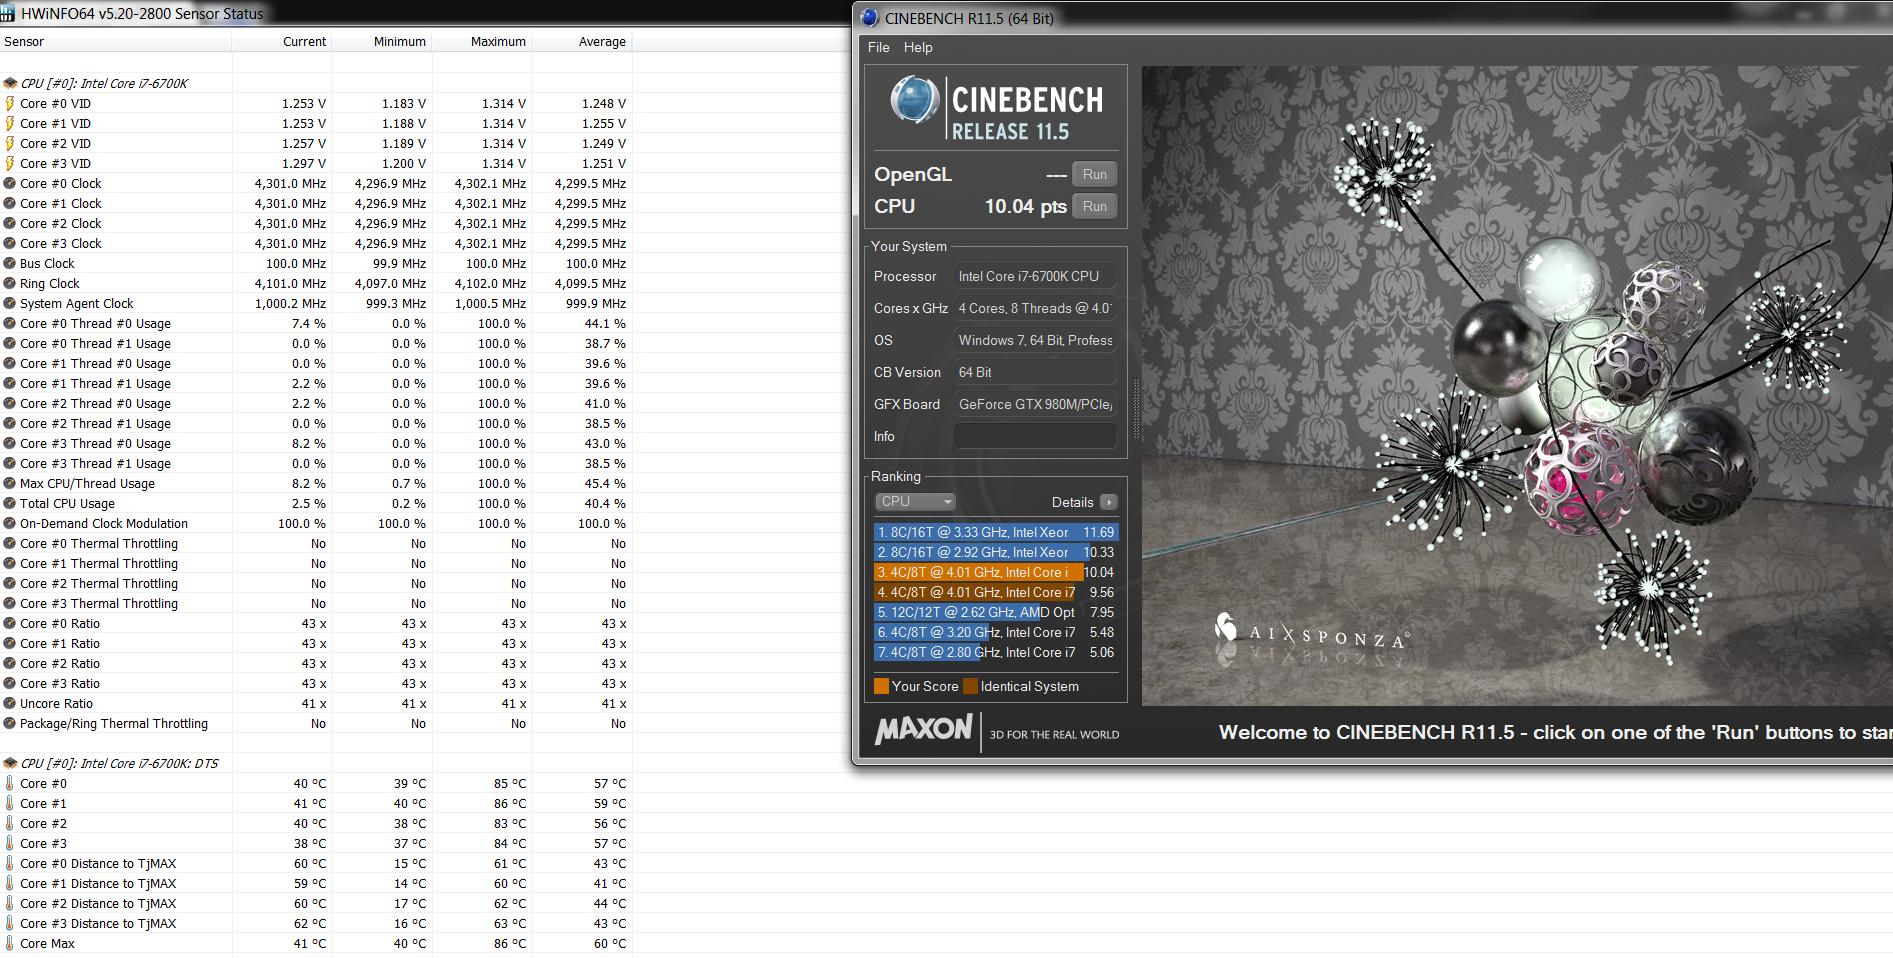1893x958 pixels.
Task: Click the Core Max maximum value 86 °C
Action: click(x=508, y=944)
